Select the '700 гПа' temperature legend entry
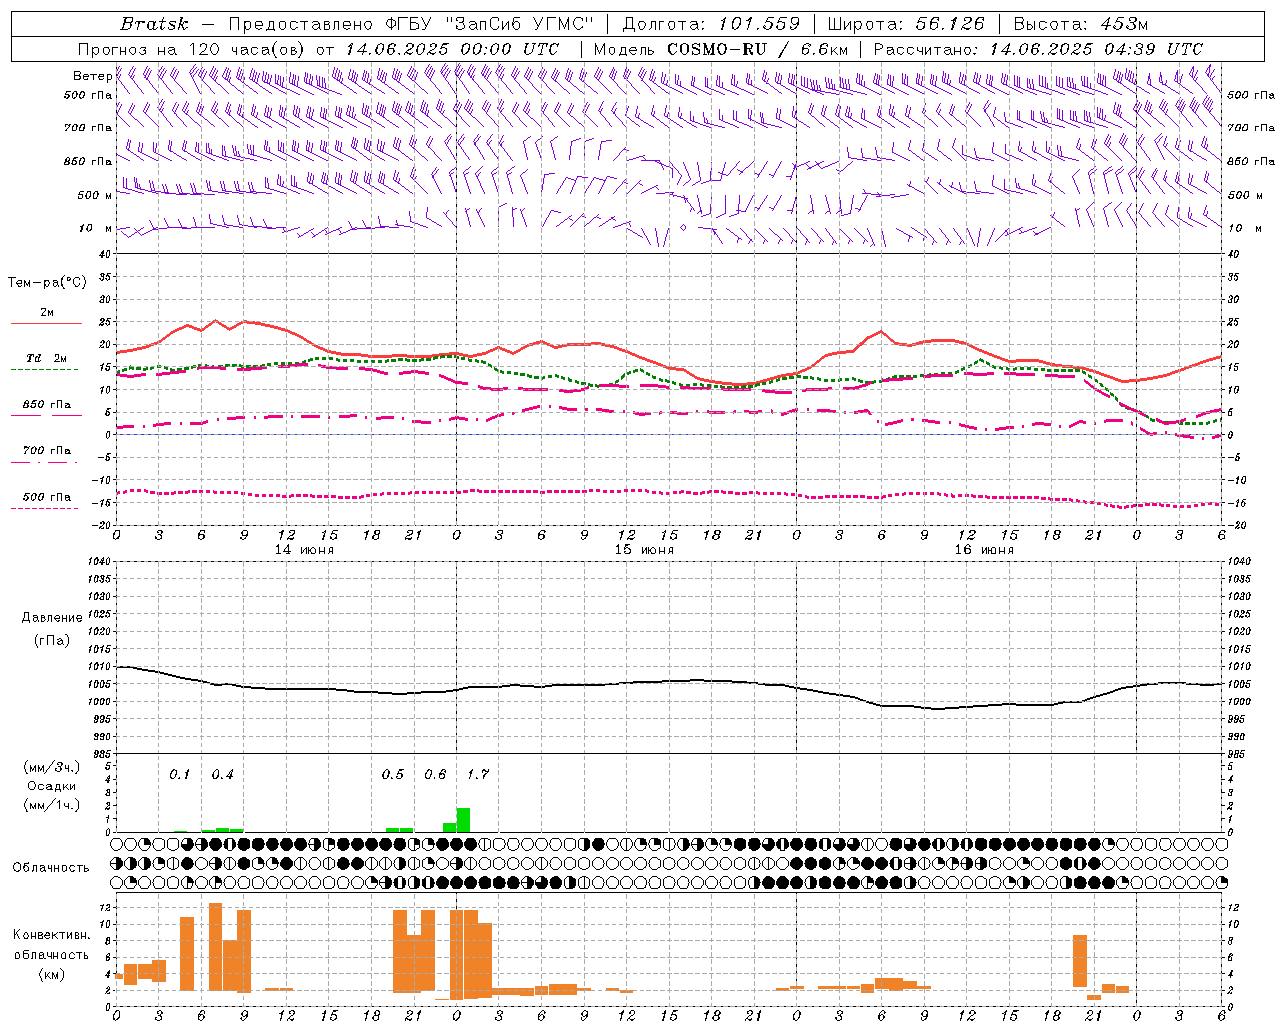The image size is (1280, 1024). pyautogui.click(x=47, y=451)
